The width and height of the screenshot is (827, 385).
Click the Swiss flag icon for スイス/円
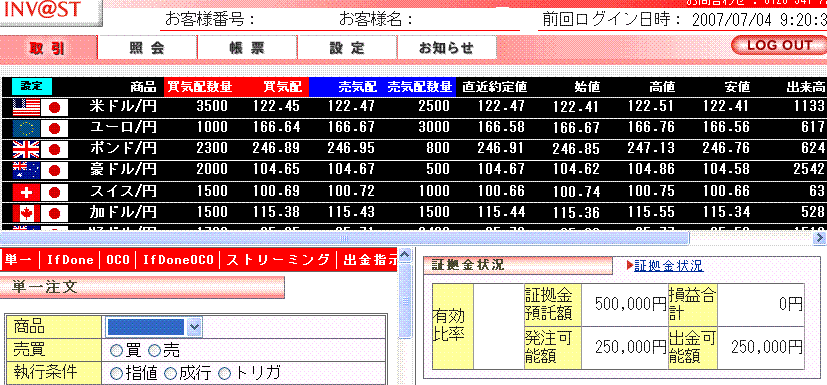click(26, 192)
